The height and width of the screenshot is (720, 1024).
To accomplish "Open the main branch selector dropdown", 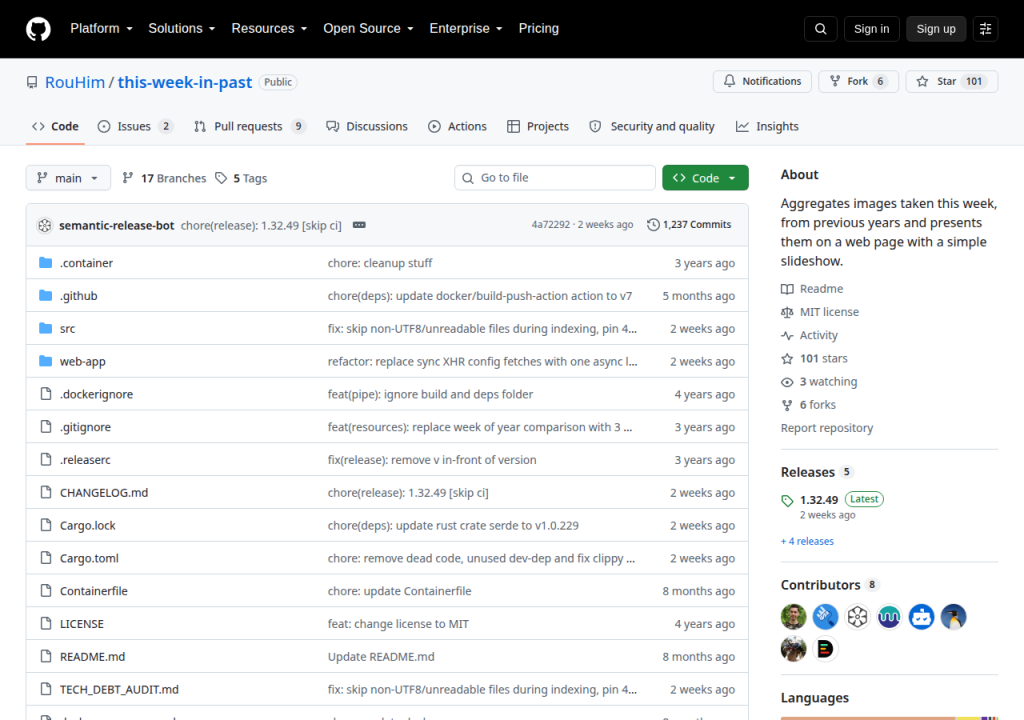I will [68, 178].
